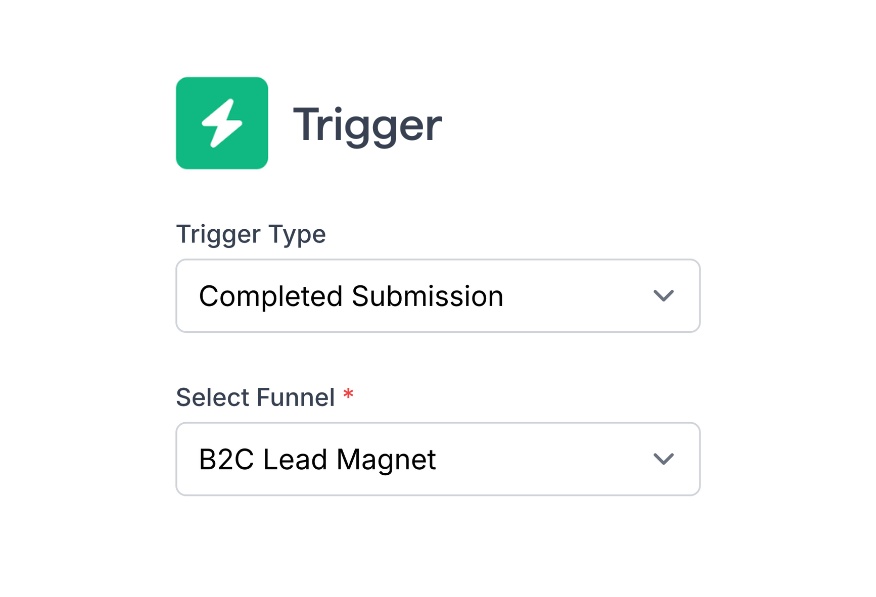Image resolution: width=876 pixels, height=597 pixels.
Task: Click inside the Select Funnel combo box
Action: click(438, 459)
